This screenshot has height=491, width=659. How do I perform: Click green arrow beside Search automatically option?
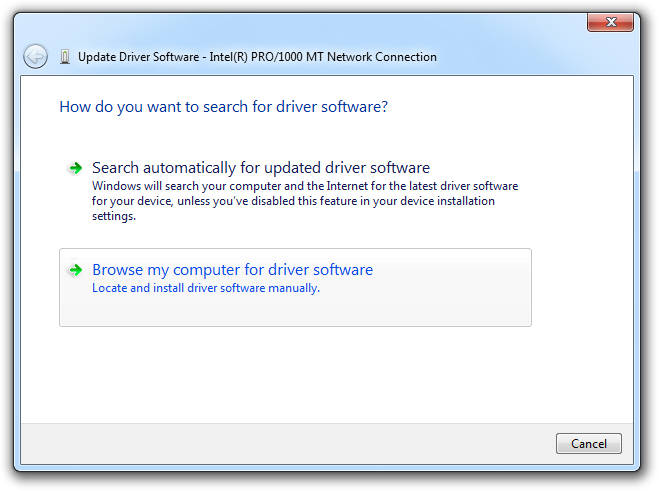click(76, 168)
